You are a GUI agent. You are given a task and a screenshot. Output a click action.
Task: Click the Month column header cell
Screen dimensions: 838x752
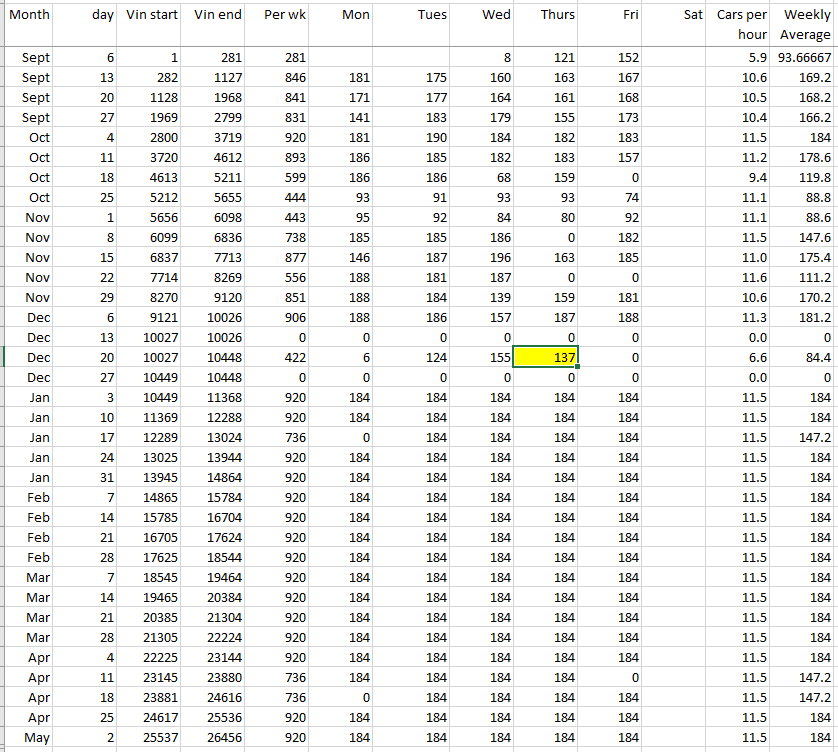click(x=28, y=24)
